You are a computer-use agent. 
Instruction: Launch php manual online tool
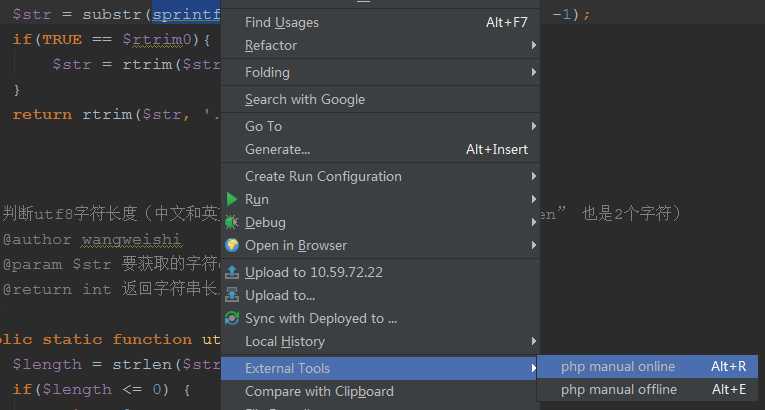coord(618,366)
